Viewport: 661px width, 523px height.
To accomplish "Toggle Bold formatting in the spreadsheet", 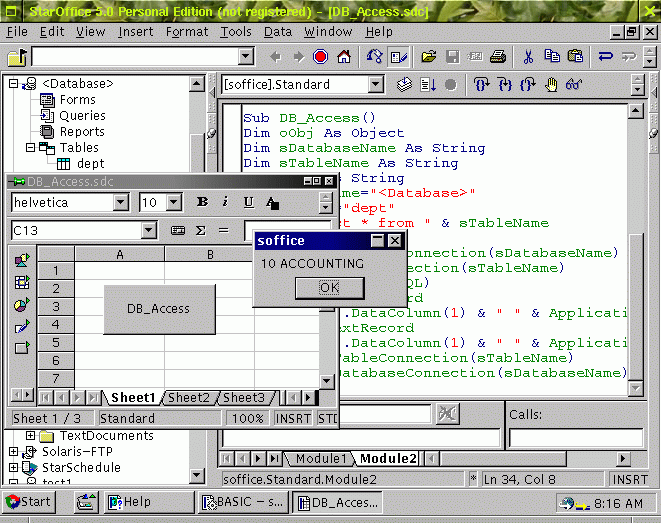I will pyautogui.click(x=202, y=202).
